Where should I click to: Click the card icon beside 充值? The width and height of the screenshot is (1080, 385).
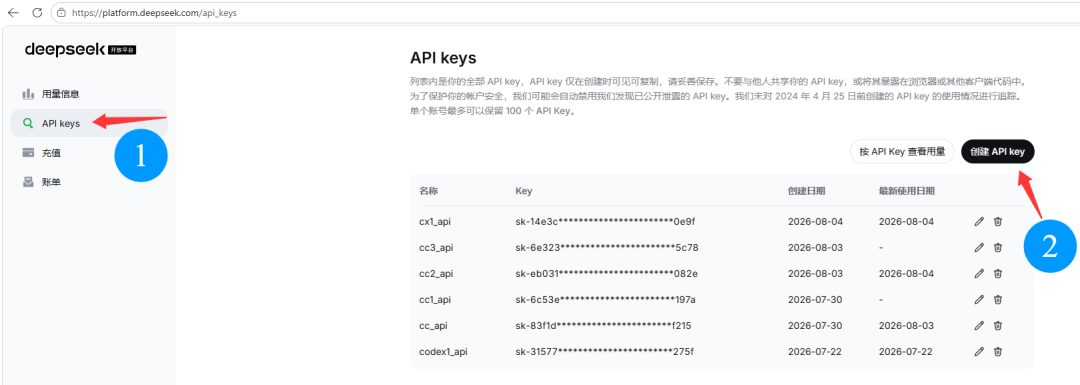28,153
